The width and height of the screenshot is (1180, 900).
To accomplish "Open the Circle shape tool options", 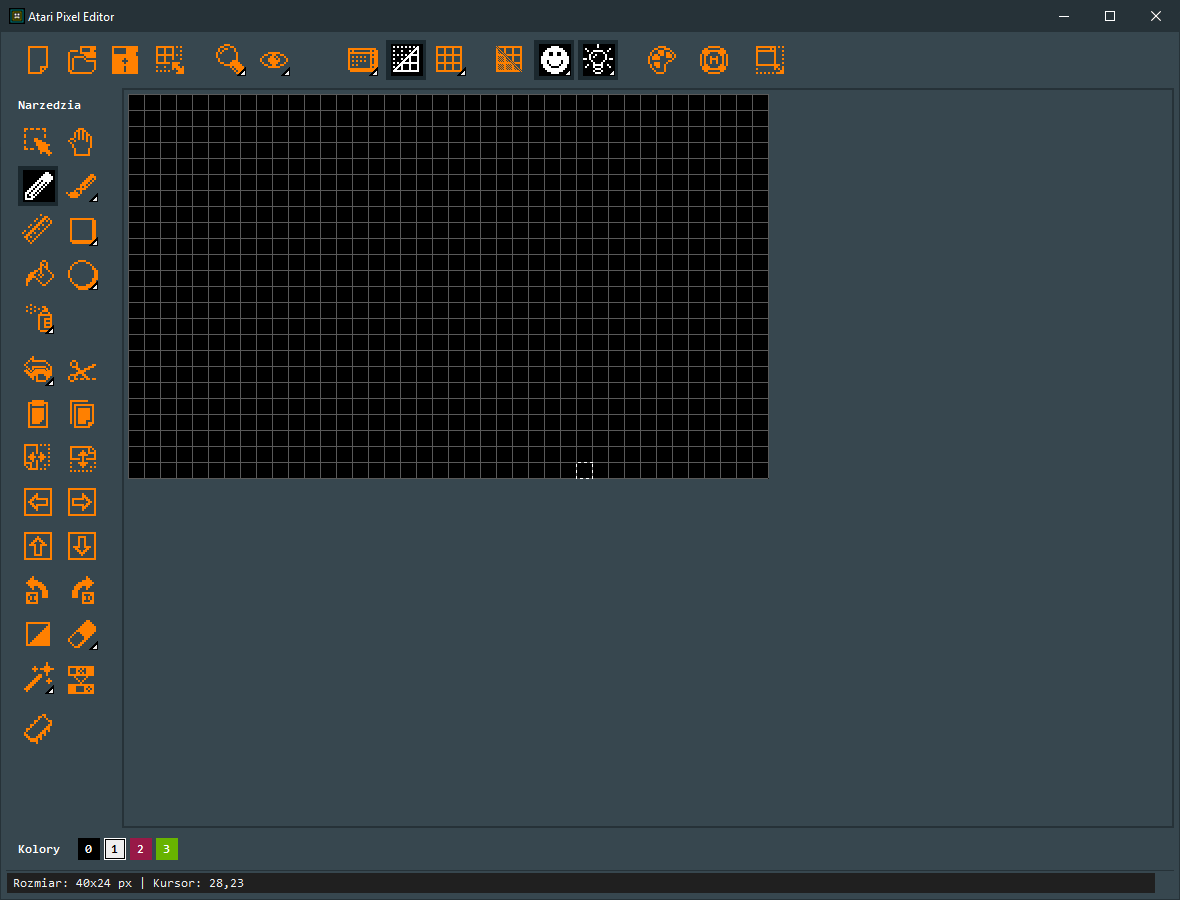I will [x=81, y=274].
